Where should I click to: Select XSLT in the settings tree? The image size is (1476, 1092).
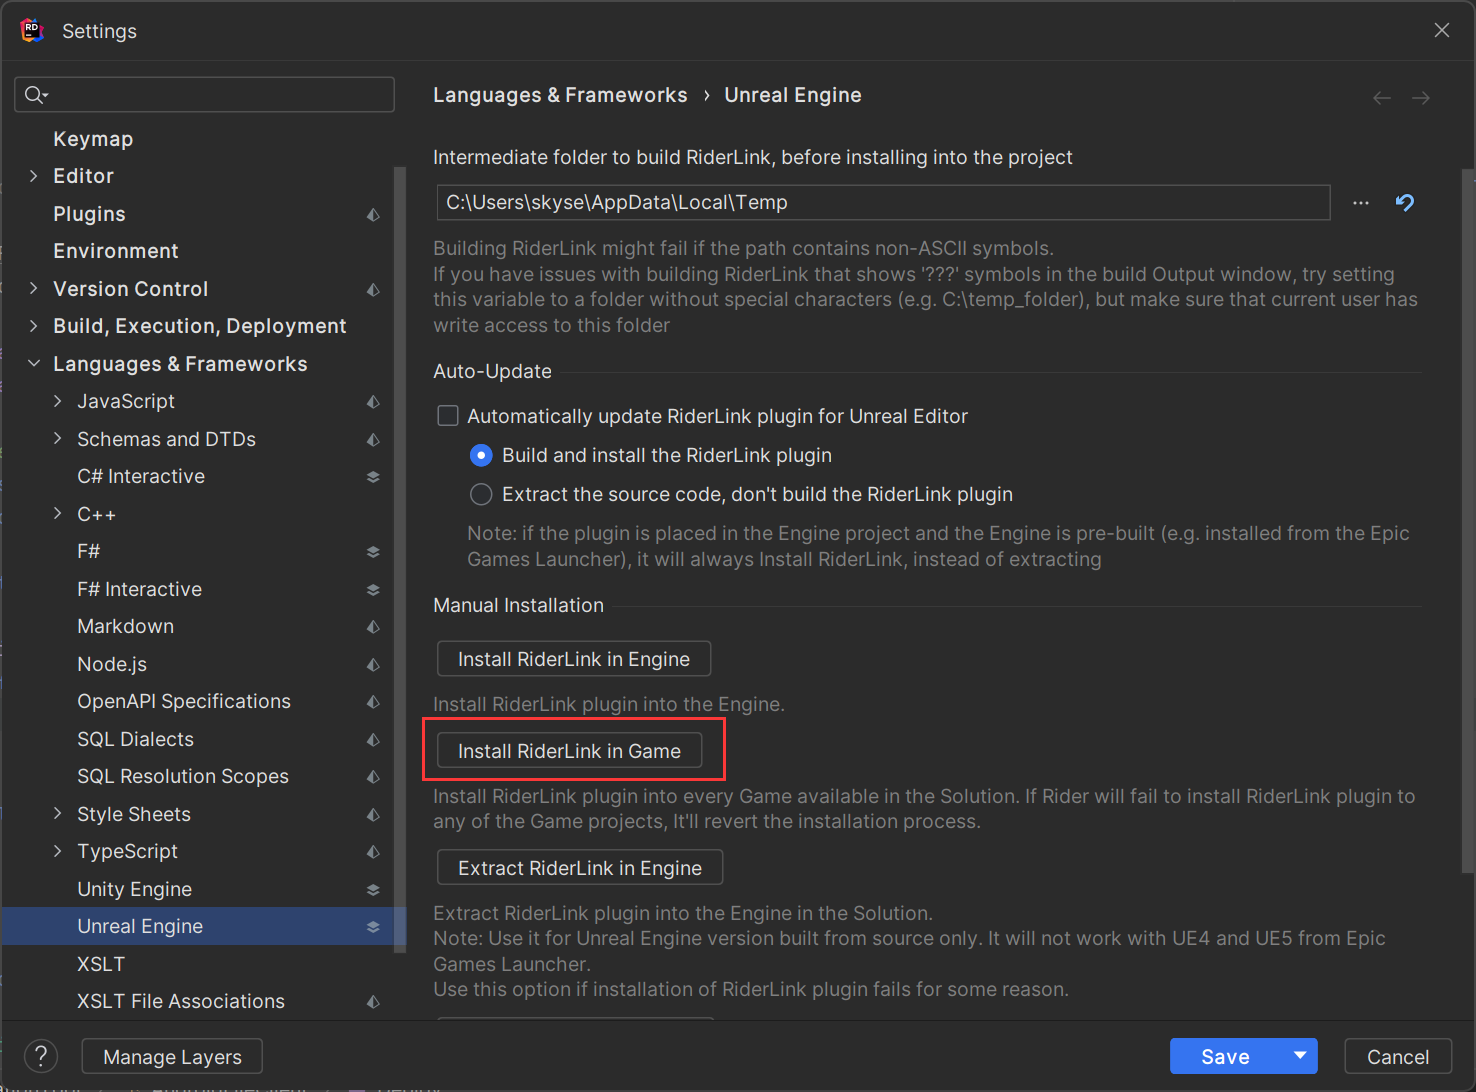click(101, 964)
